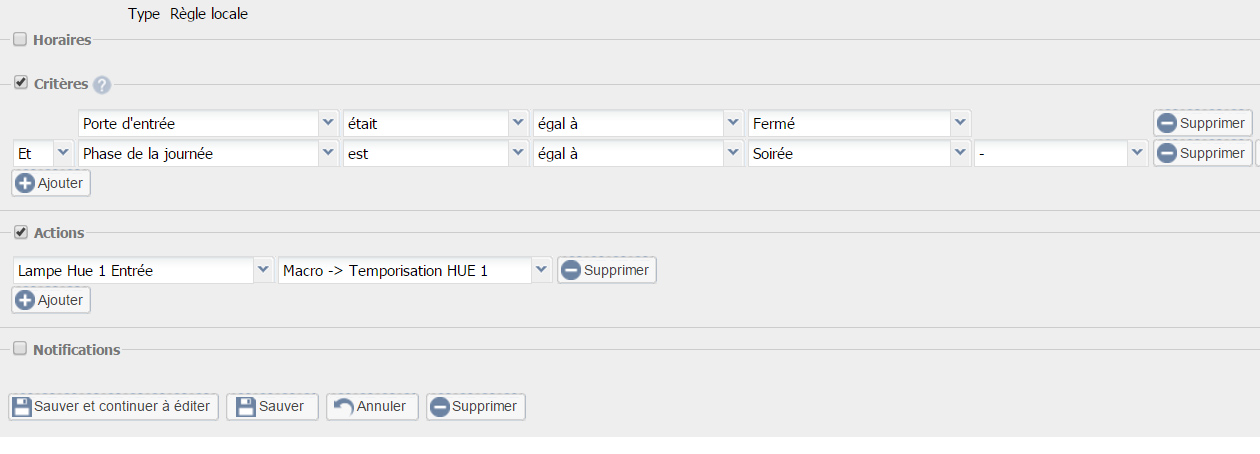Screen dimensions: 1260x454
Task: Click the undo arrow icon on Annuler
Action: coord(343,406)
